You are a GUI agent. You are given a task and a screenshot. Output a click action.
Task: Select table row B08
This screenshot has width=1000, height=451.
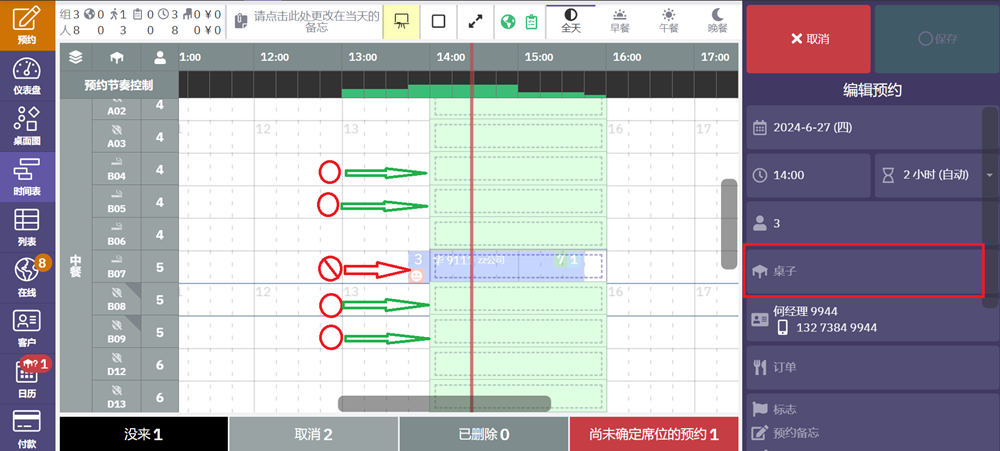click(x=116, y=300)
